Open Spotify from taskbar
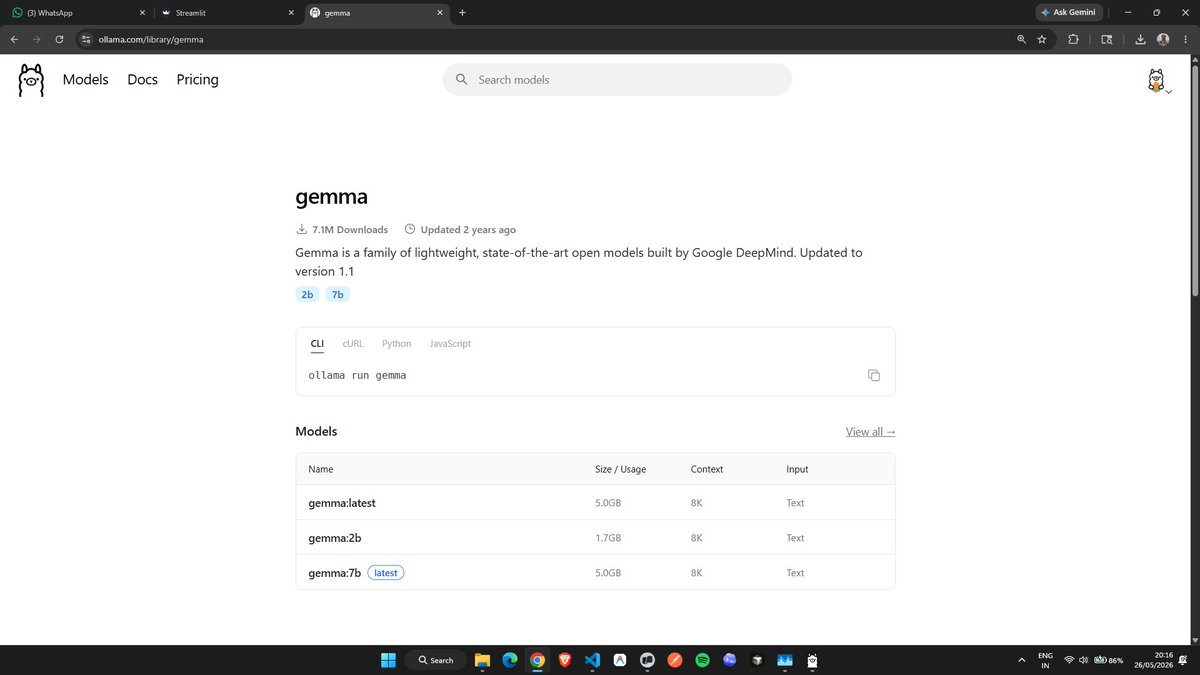Viewport: 1200px width, 675px height. (702, 660)
